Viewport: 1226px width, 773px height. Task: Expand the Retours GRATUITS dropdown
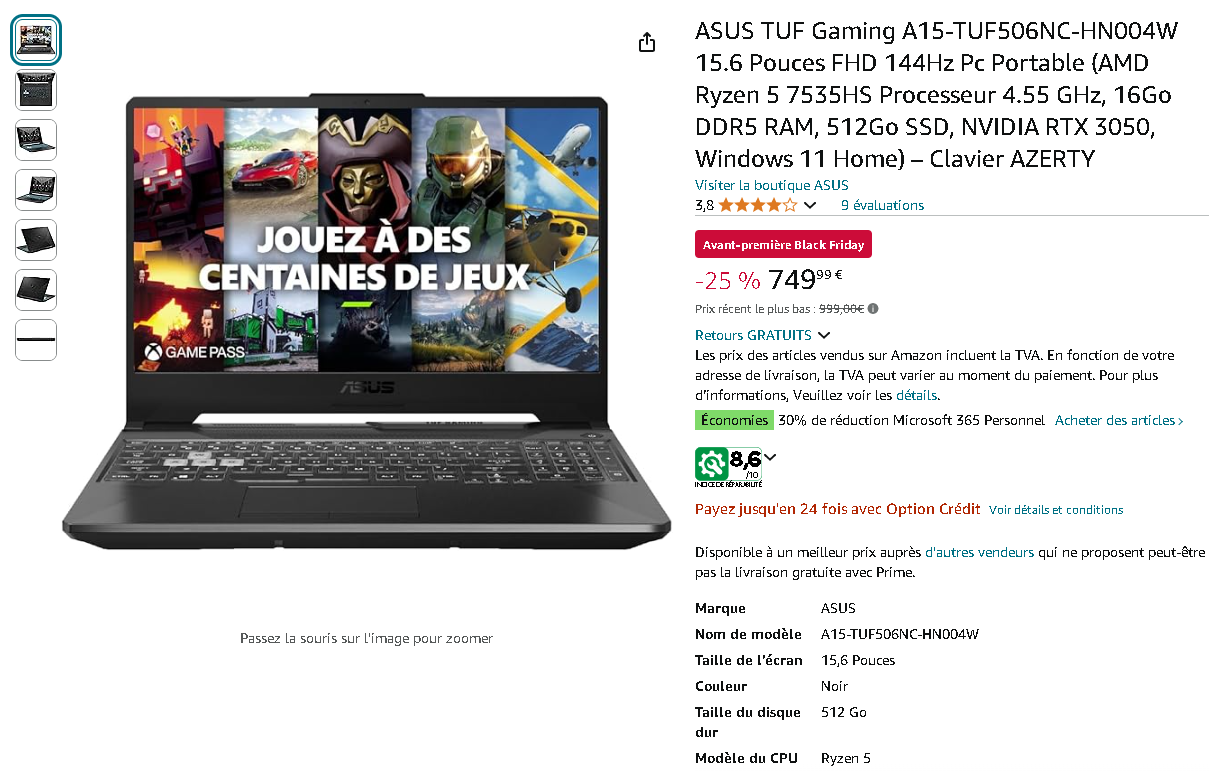coord(763,335)
